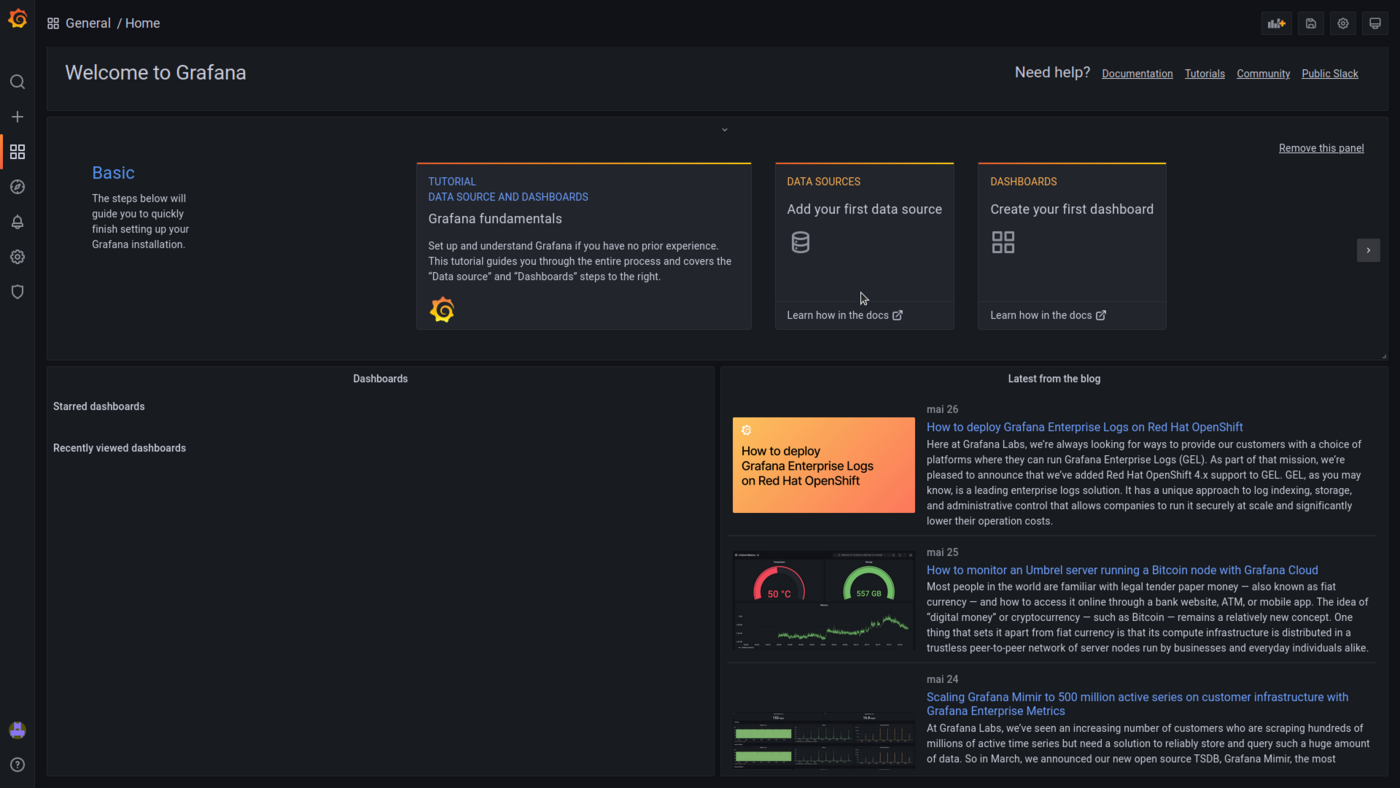Click General in the breadcrumb
This screenshot has width=1400, height=788.
[88, 23]
